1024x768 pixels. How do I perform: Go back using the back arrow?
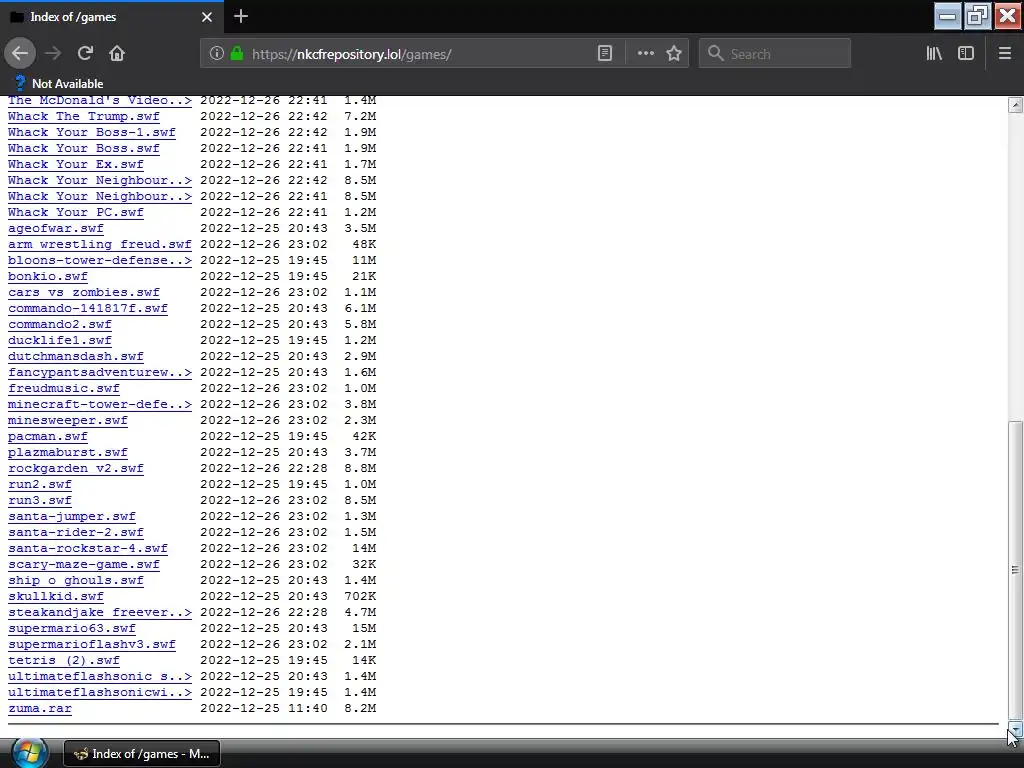click(x=20, y=54)
